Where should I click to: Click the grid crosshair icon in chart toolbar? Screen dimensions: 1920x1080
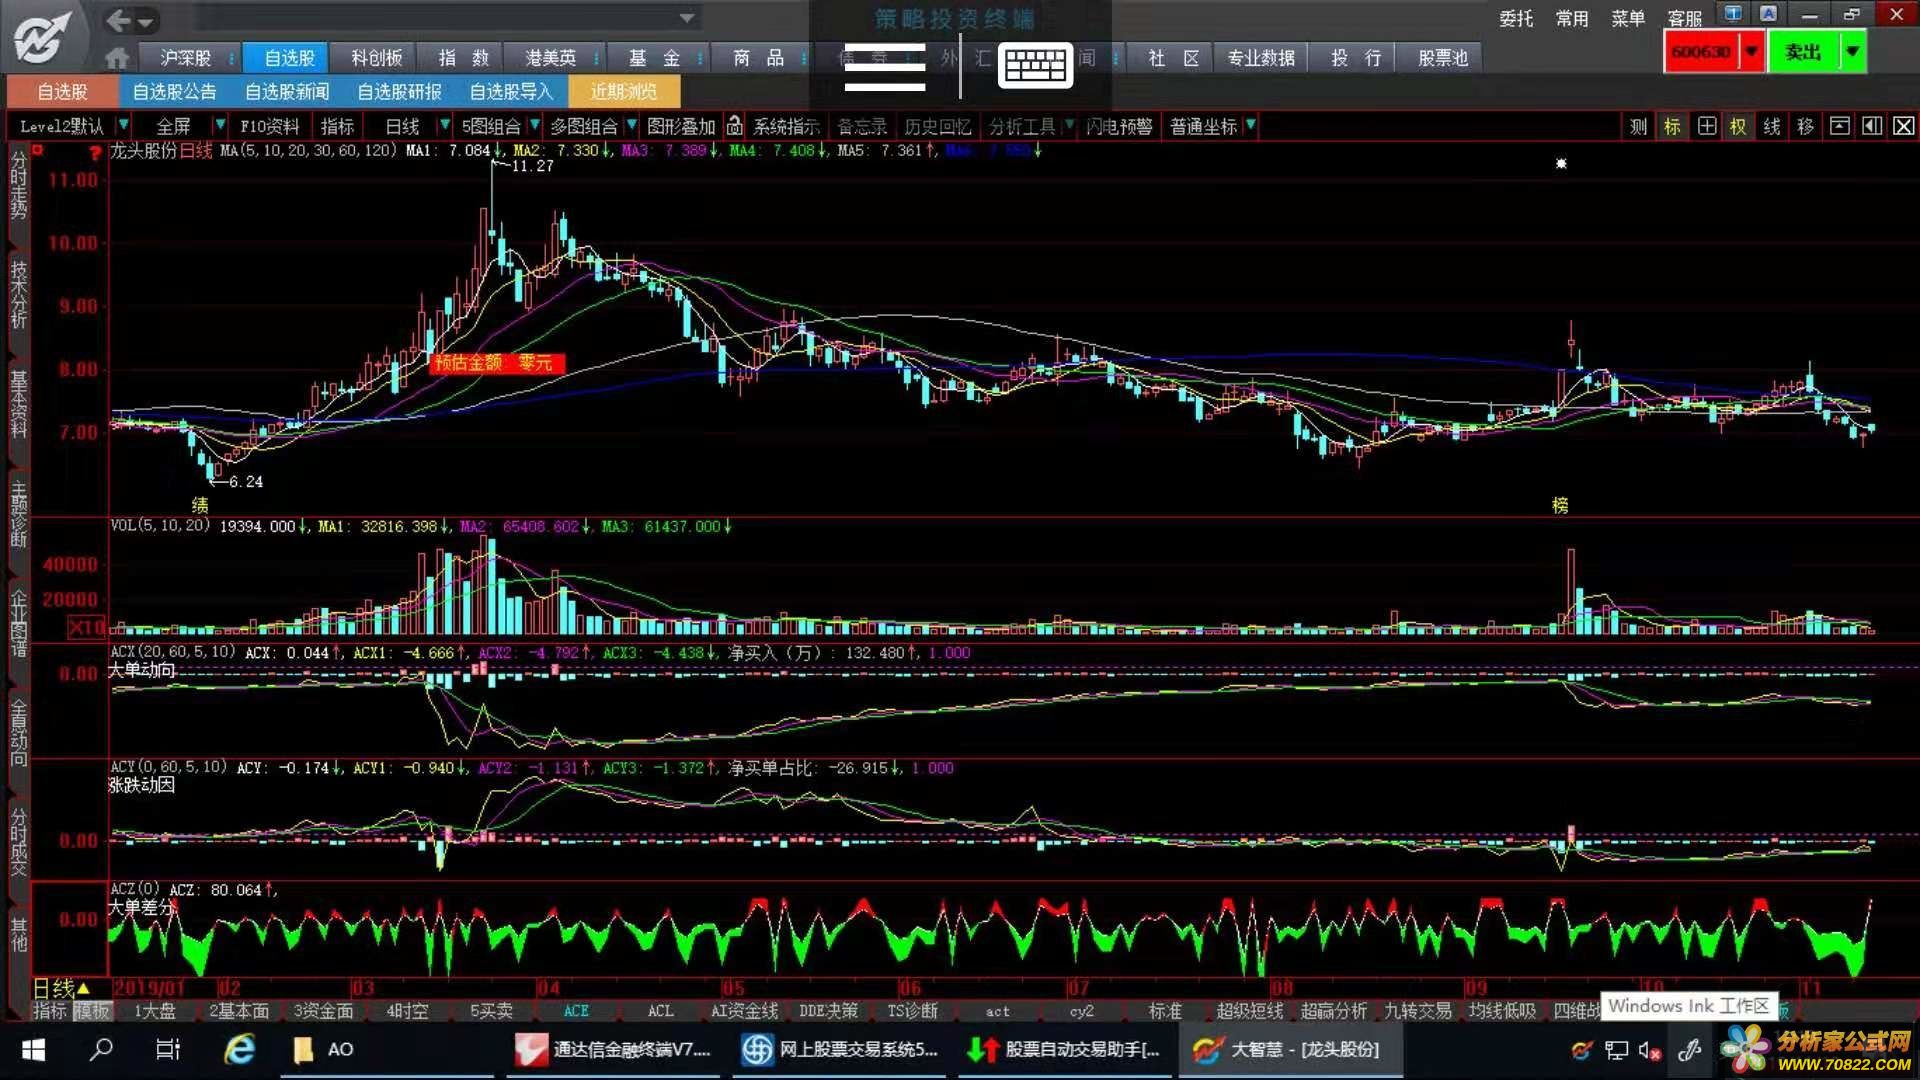click(x=1707, y=126)
